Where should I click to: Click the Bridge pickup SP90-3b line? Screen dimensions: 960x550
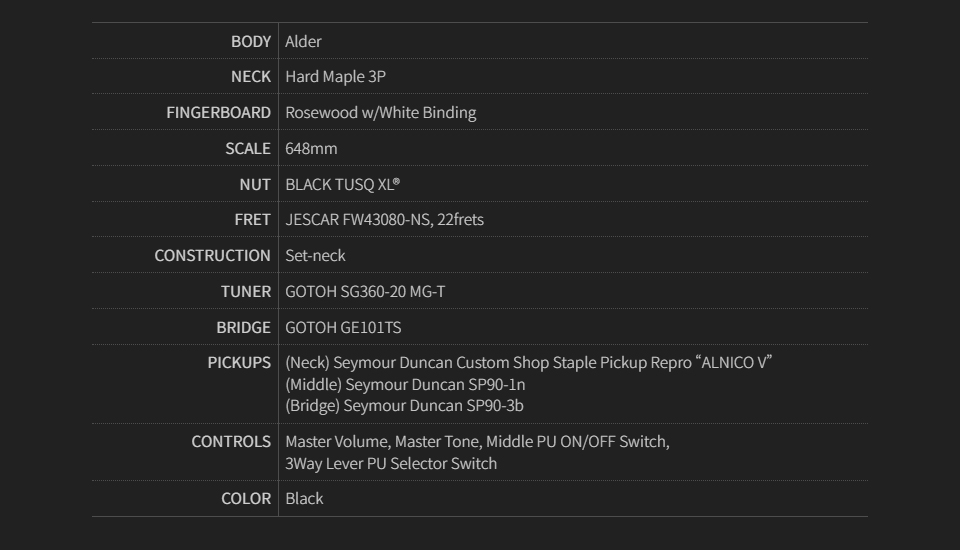(x=404, y=406)
